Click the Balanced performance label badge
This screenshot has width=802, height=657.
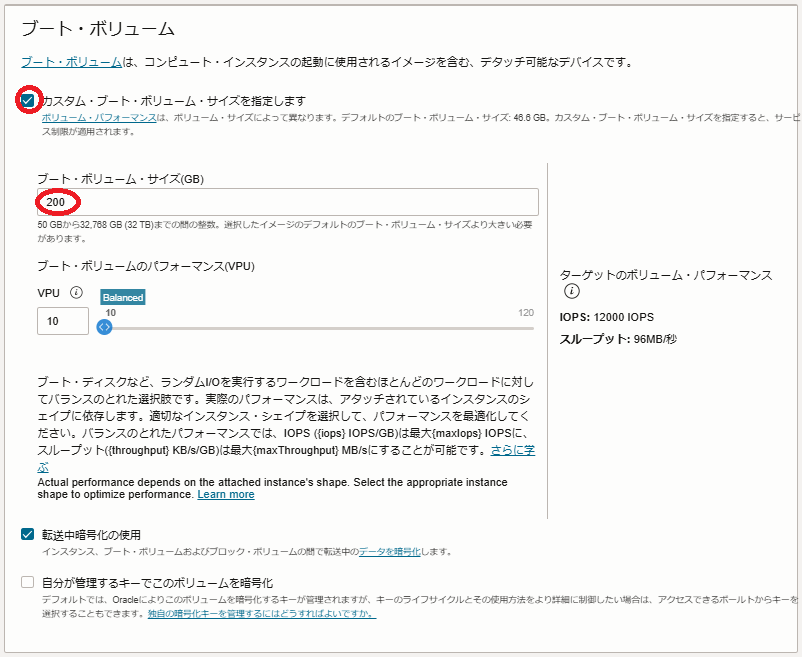tap(122, 297)
